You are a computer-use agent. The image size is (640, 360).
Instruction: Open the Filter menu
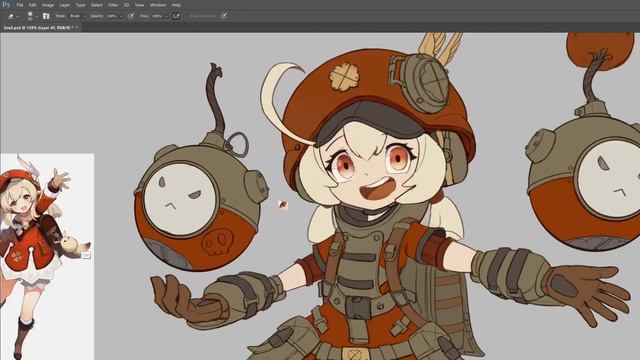[x=113, y=5]
